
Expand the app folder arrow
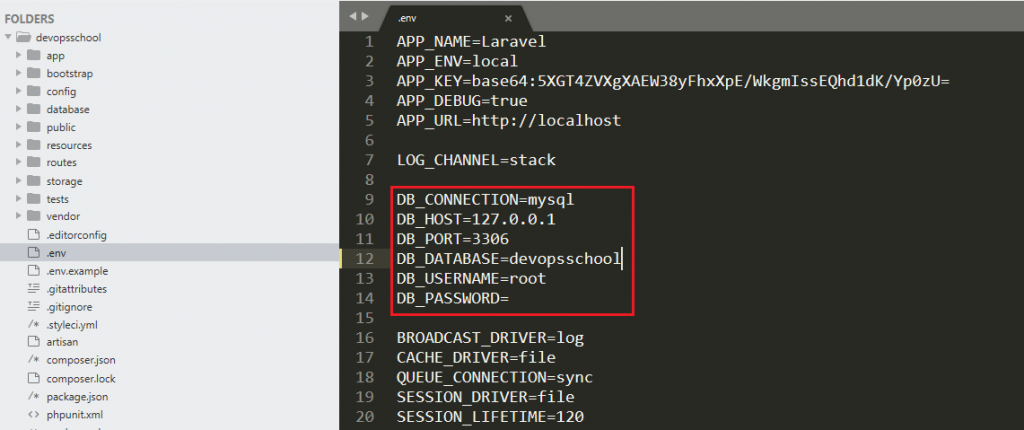(20, 56)
